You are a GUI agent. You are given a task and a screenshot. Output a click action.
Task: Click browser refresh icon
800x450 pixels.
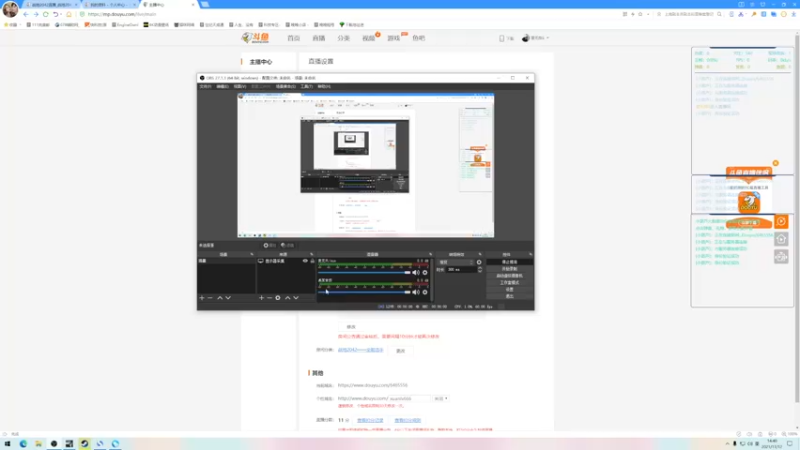tap(46, 14)
